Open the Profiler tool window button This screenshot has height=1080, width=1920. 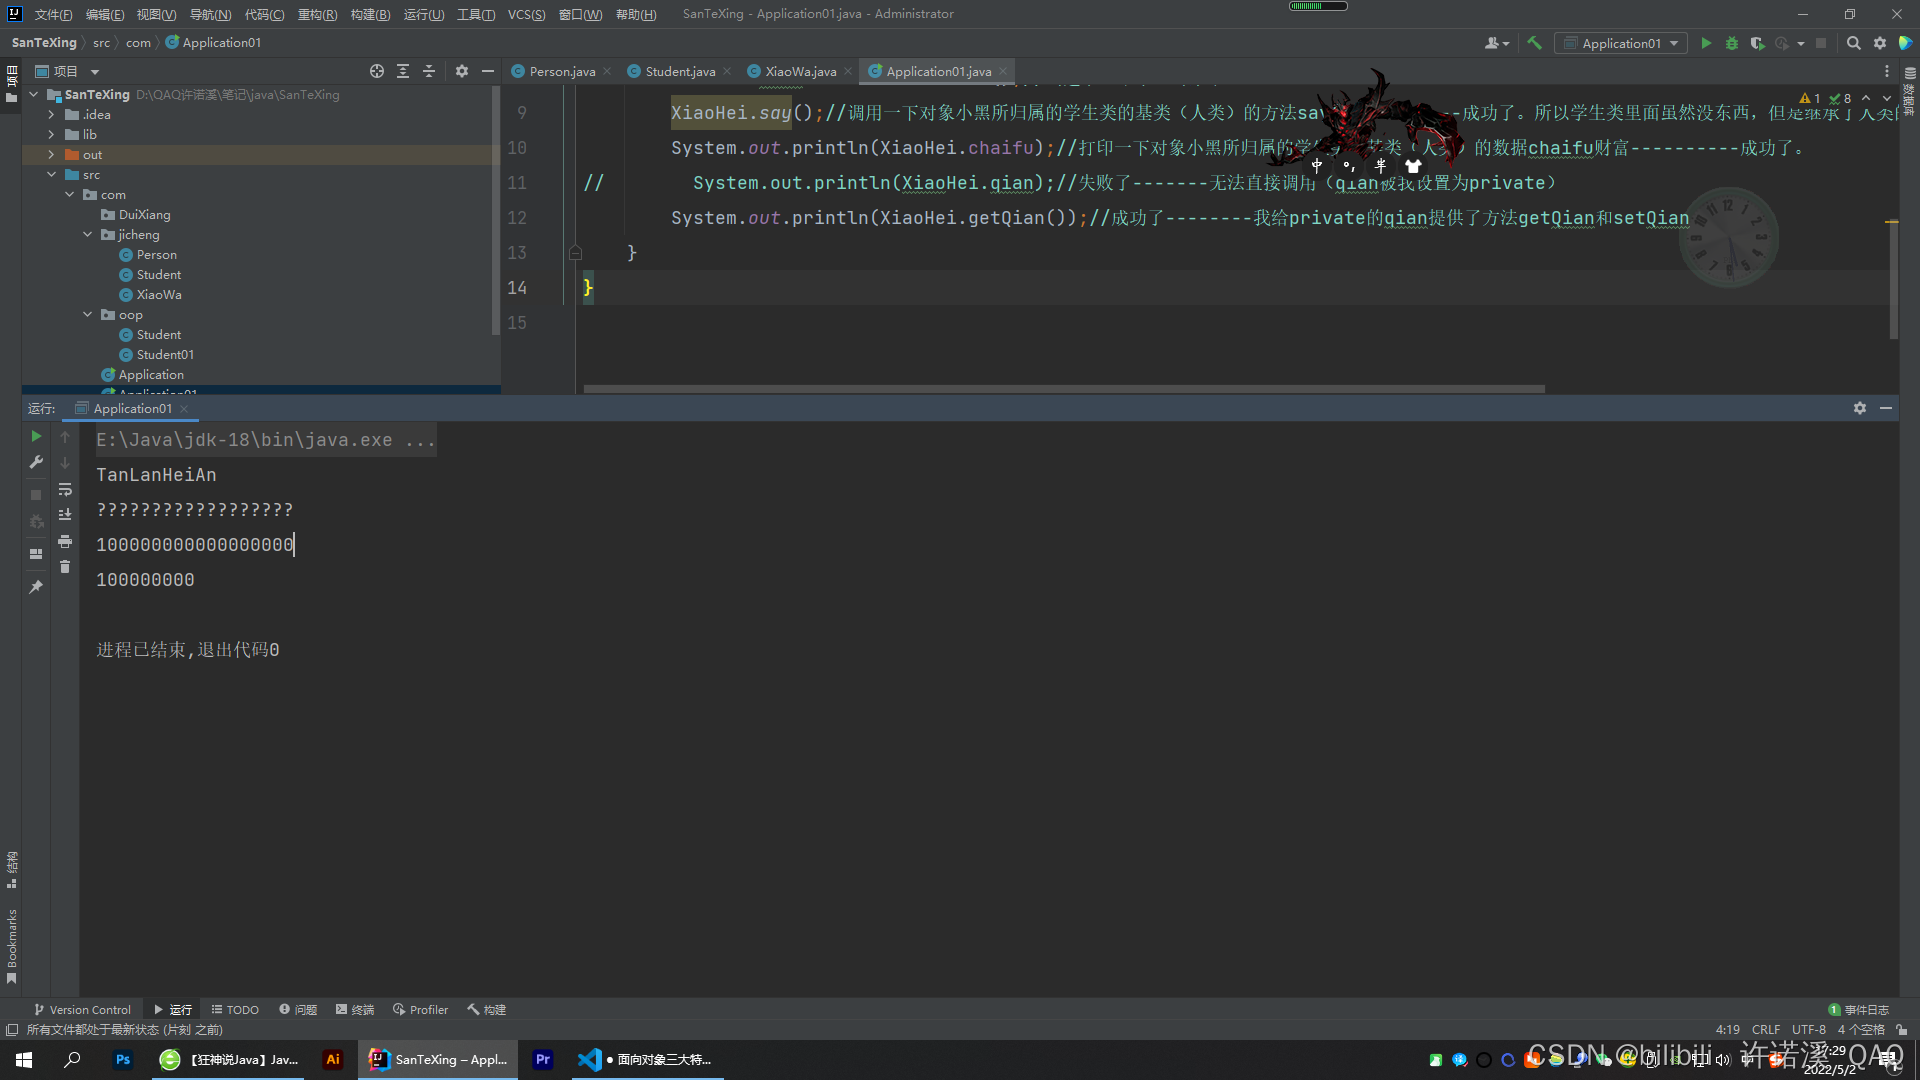(420, 1010)
